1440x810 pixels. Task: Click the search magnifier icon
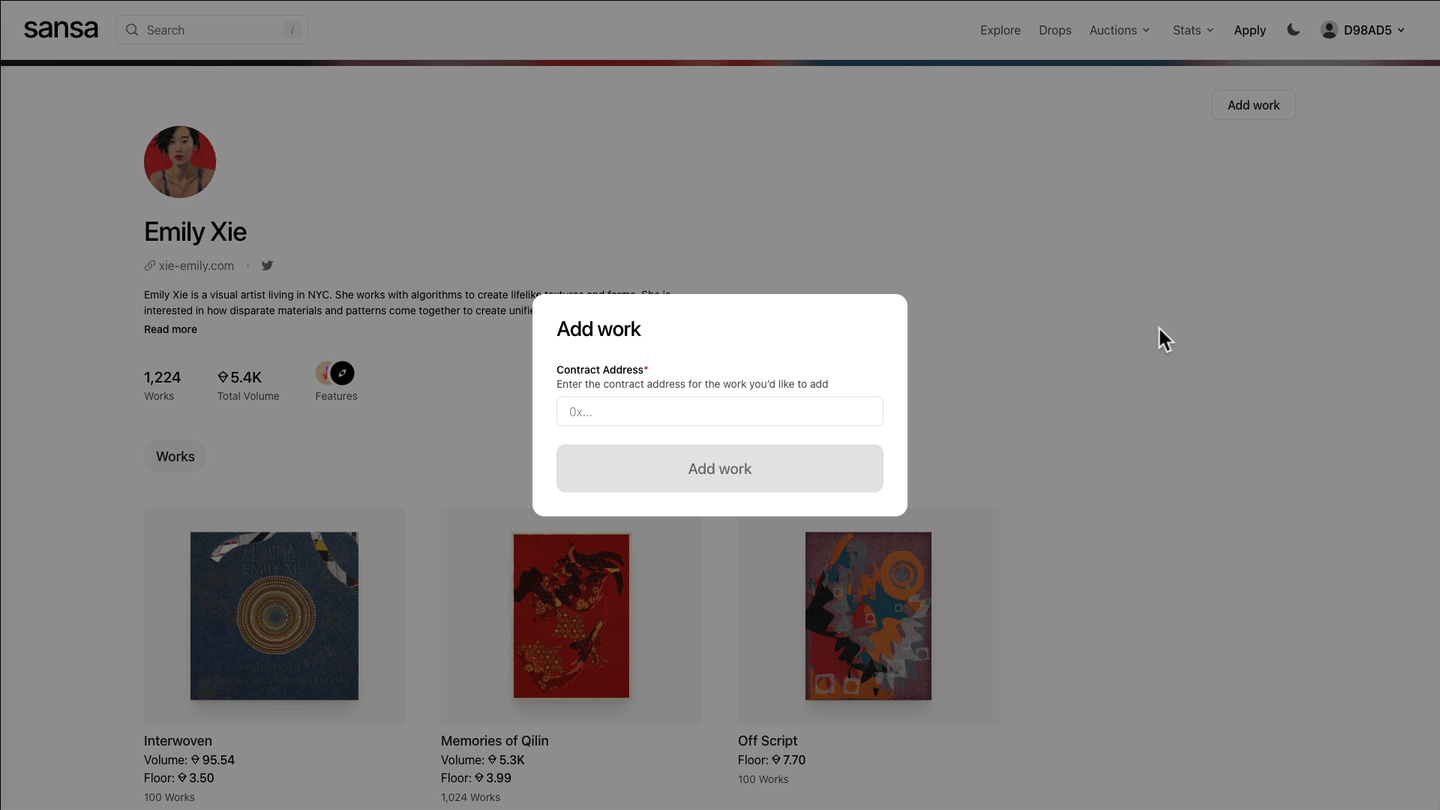(132, 30)
